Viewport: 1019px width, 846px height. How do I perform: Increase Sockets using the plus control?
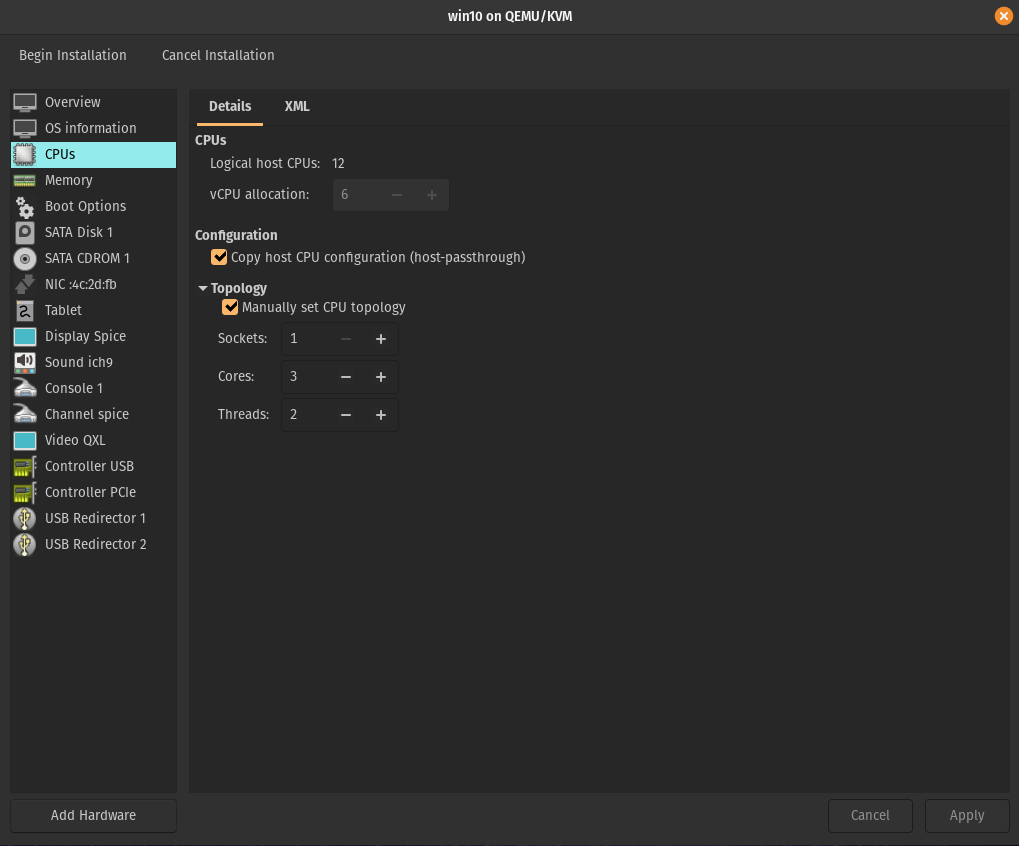380,339
